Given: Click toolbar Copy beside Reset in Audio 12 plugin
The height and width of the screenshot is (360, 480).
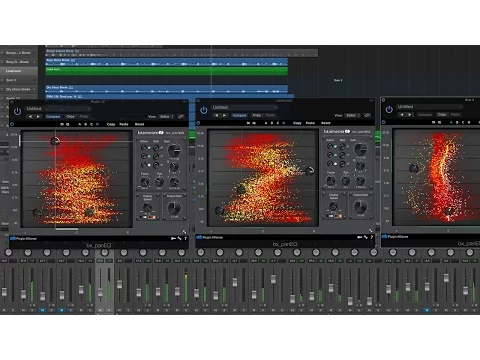Looking at the screenshot, I should click(111, 124).
